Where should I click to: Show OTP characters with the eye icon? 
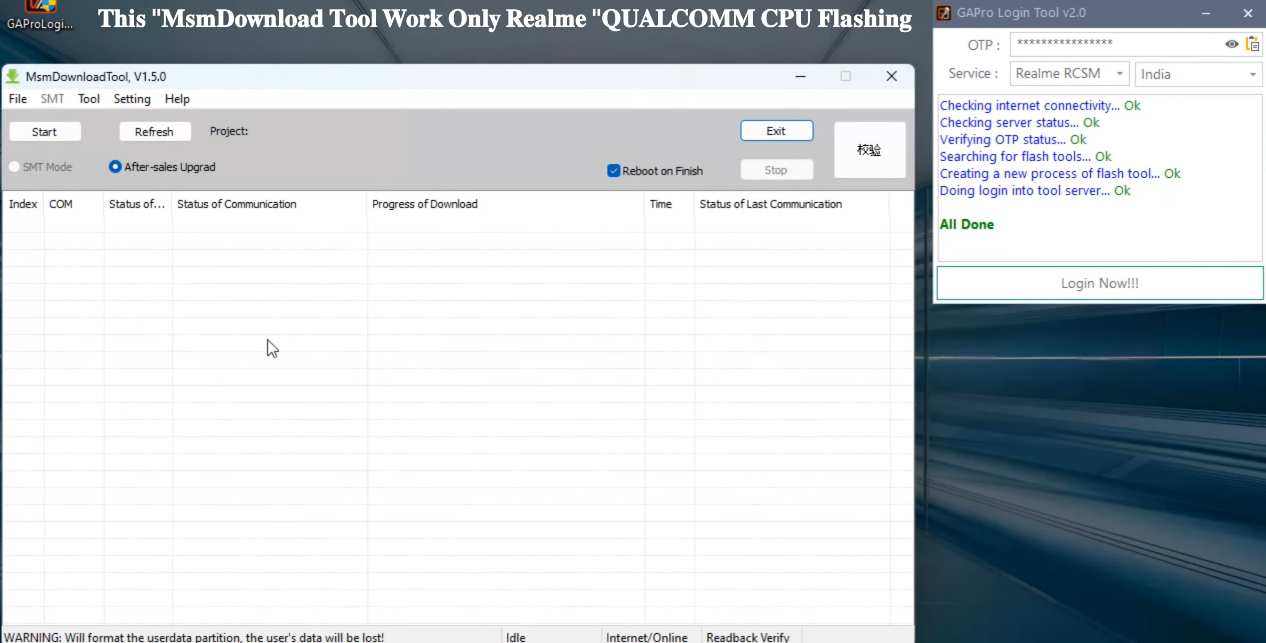[1232, 44]
